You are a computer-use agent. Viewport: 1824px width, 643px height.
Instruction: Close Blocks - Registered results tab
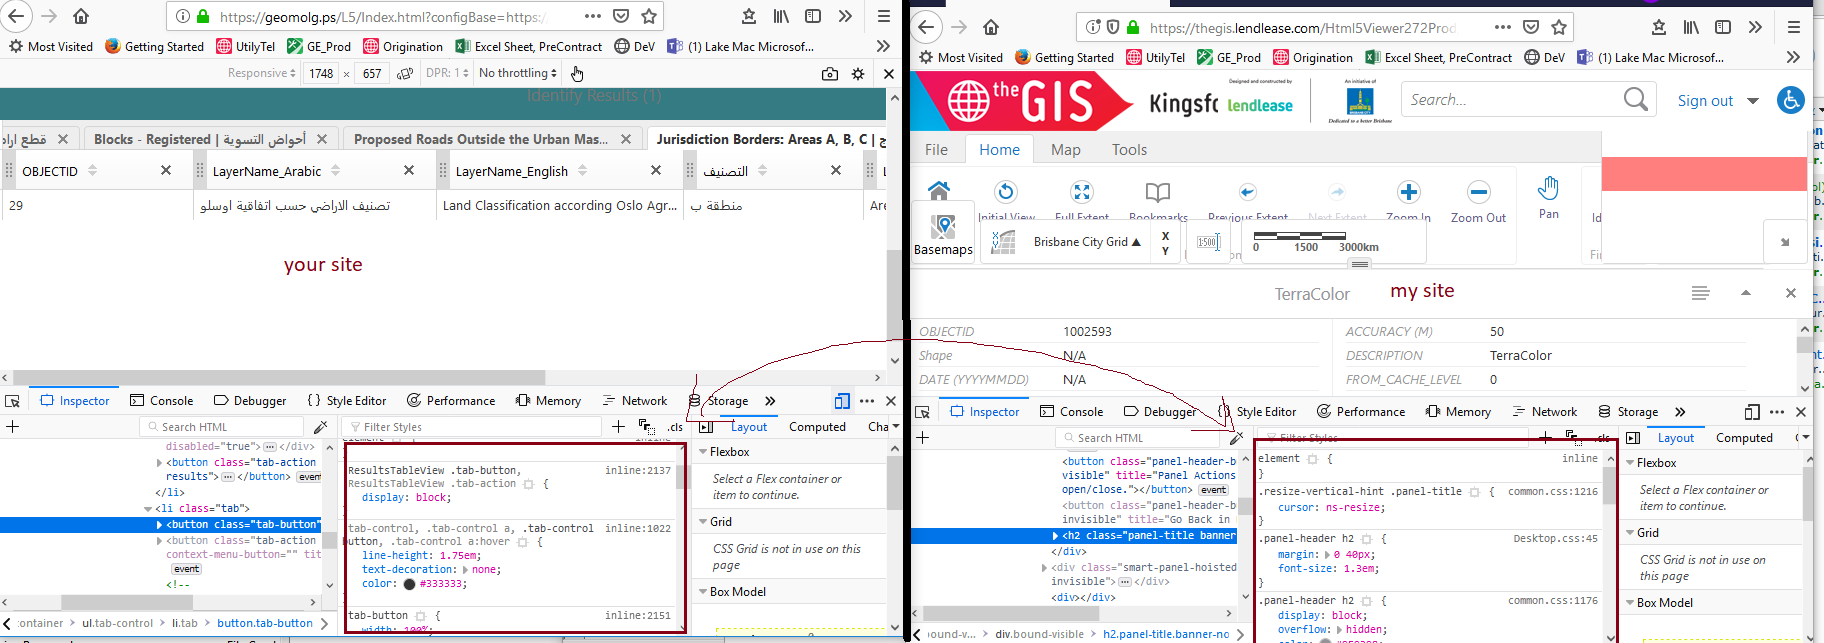pyautogui.click(x=322, y=139)
